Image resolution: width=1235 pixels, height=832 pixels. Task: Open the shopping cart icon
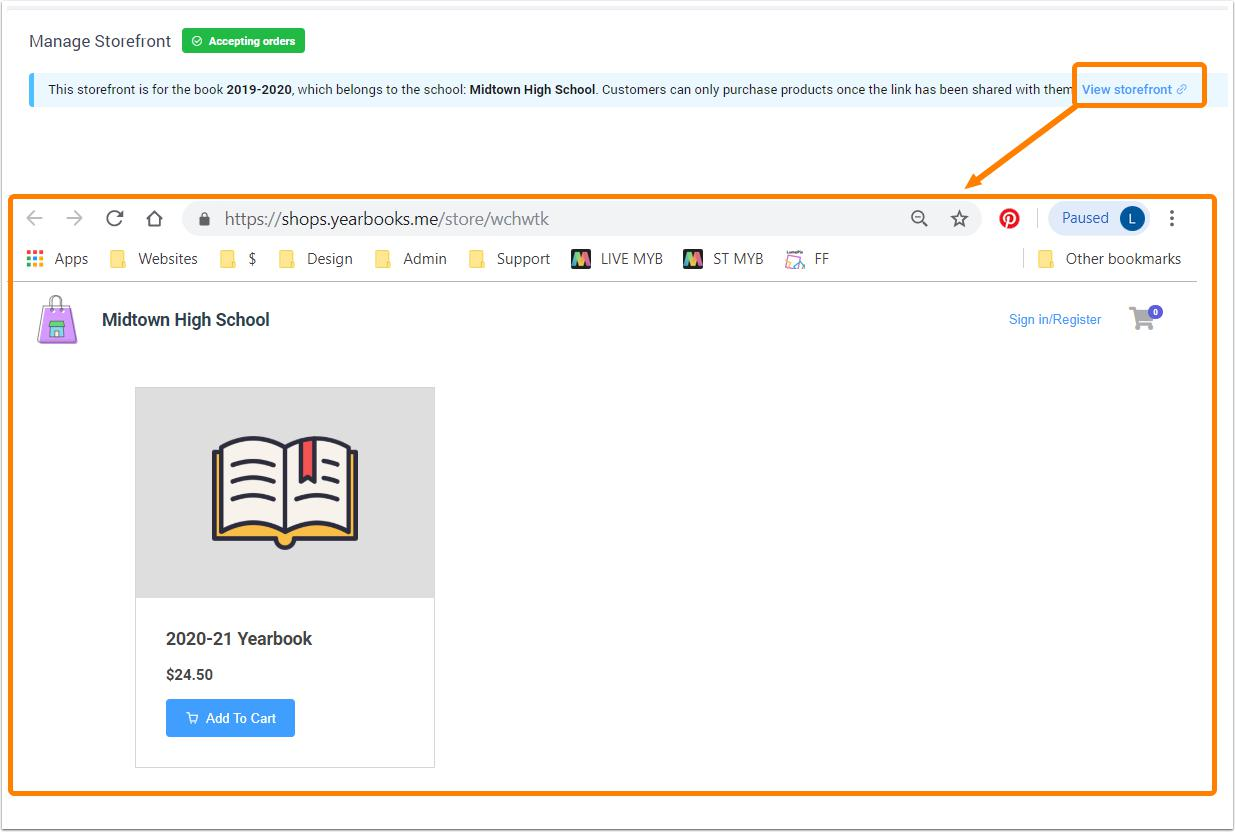(1145, 318)
